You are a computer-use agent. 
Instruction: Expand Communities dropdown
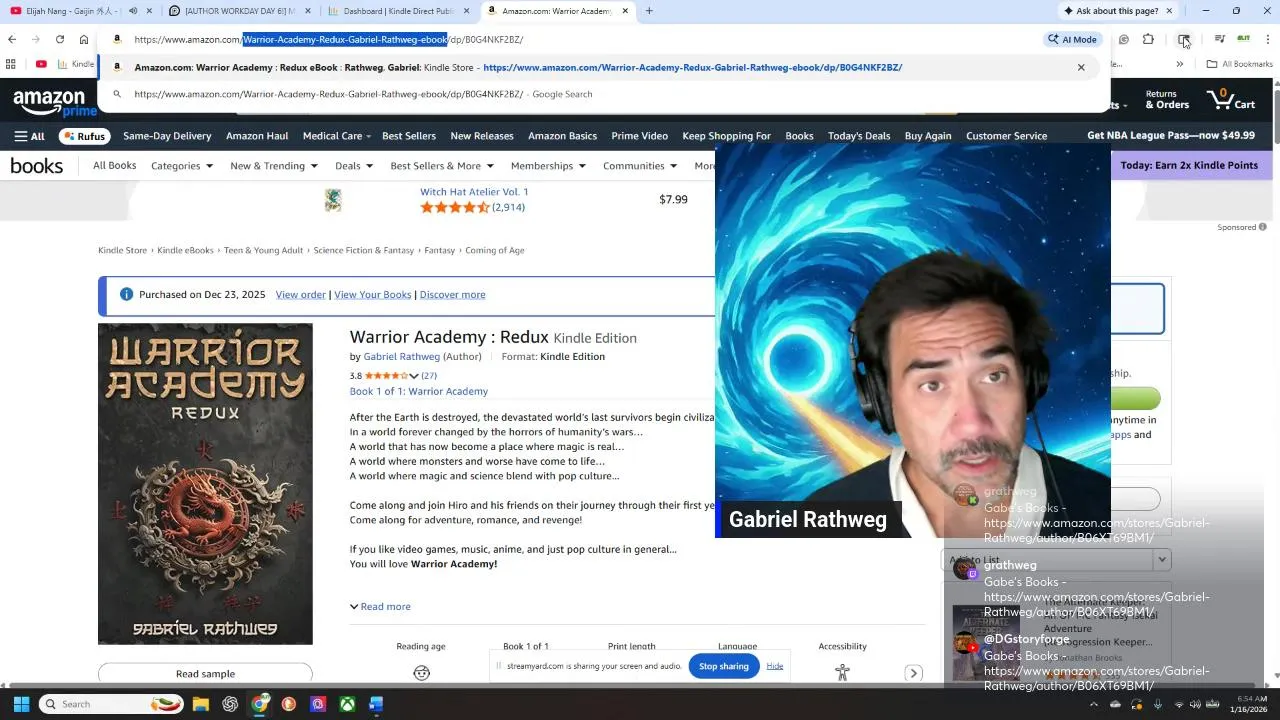(x=640, y=166)
